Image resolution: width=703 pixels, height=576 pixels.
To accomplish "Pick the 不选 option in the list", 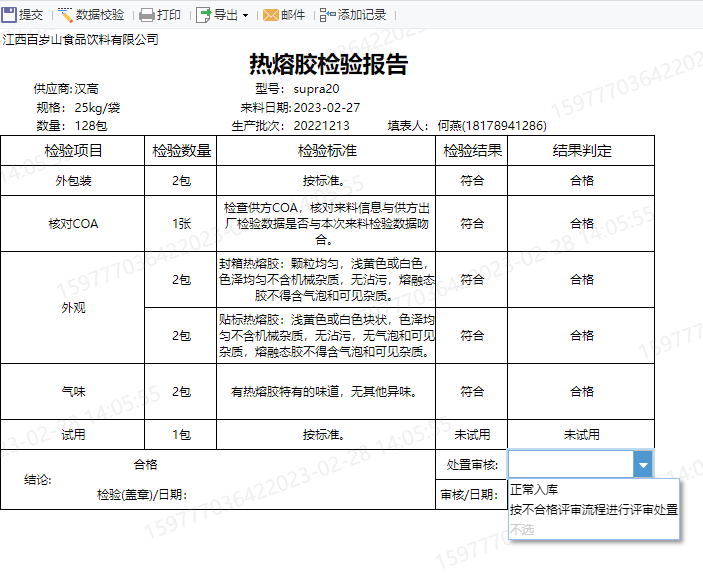I will point(522,529).
